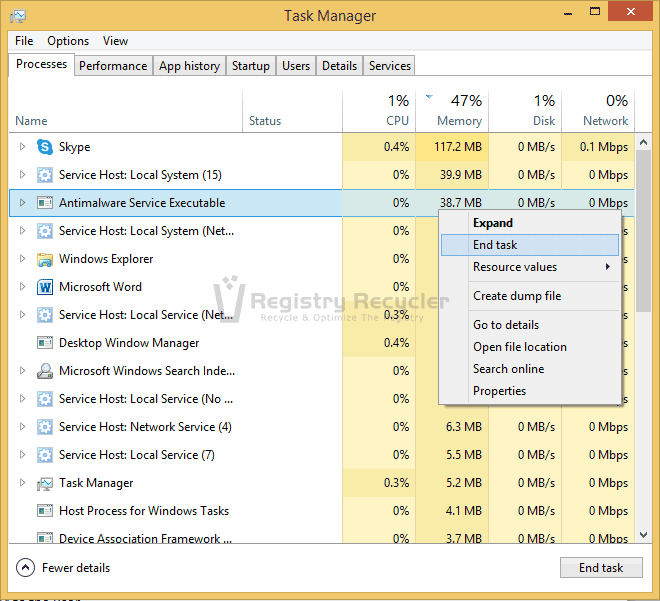660x601 pixels.
Task: Expand Service Host: Local System (15)
Action: (x=22, y=174)
